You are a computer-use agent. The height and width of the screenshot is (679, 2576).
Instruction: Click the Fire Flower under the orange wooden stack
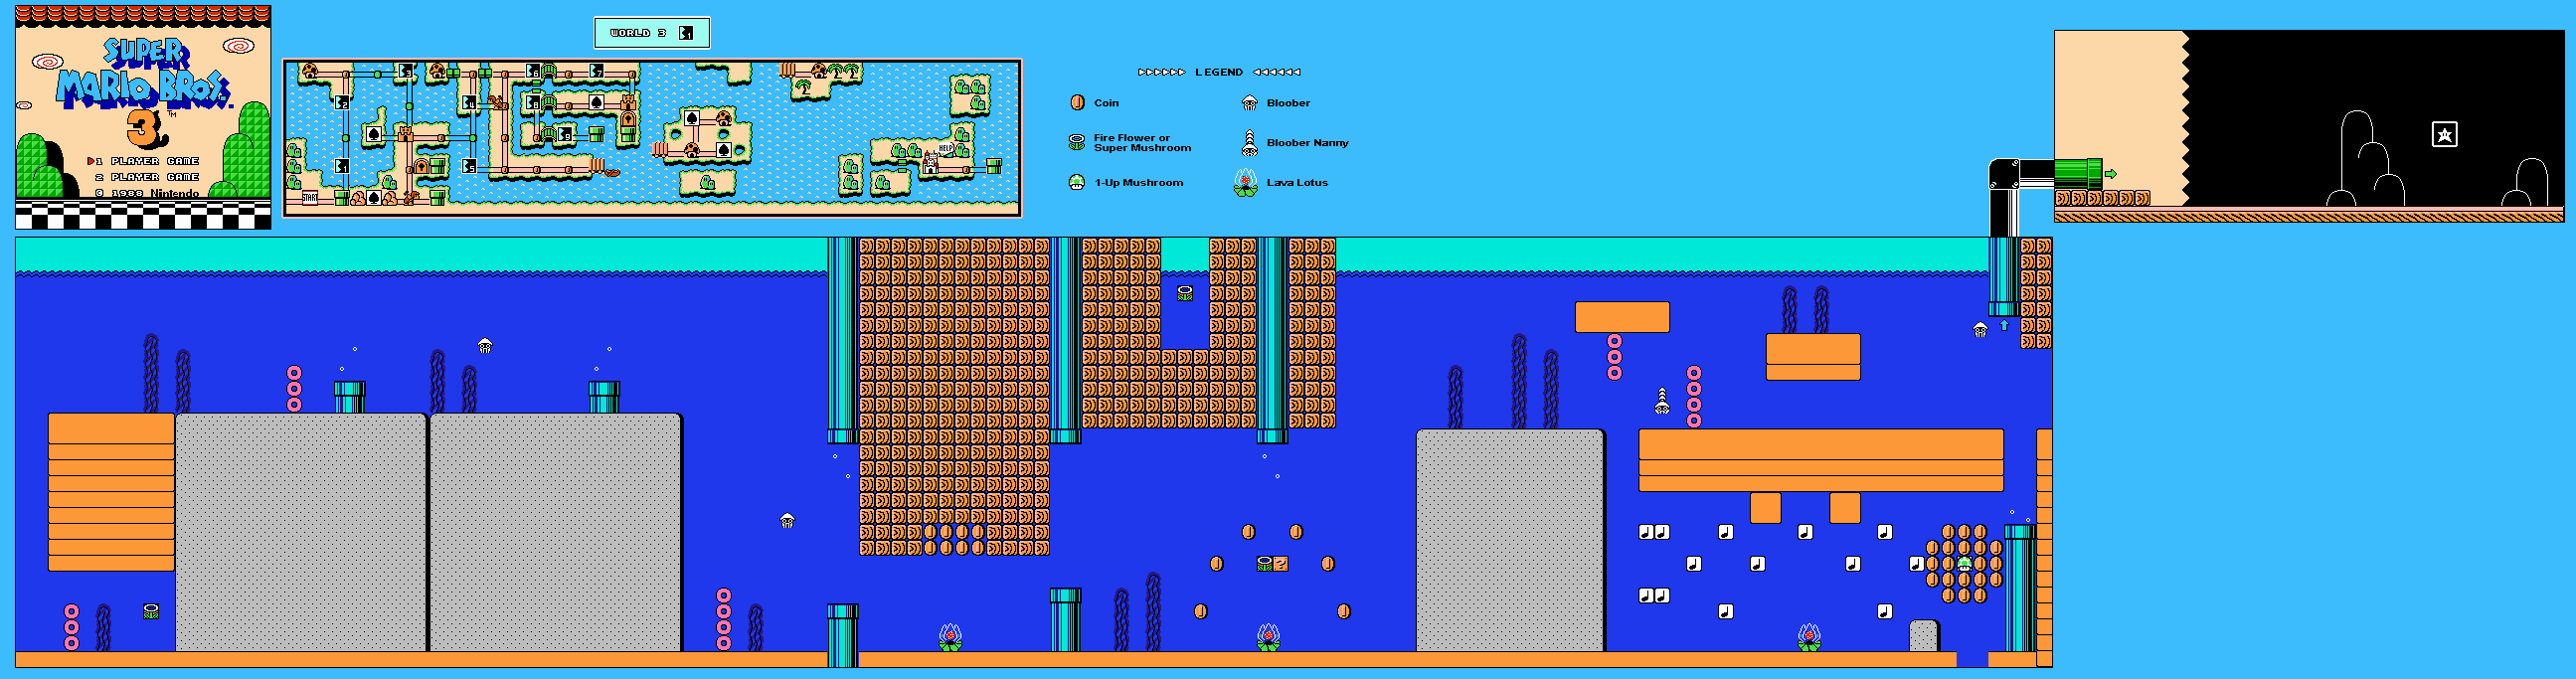point(151,611)
